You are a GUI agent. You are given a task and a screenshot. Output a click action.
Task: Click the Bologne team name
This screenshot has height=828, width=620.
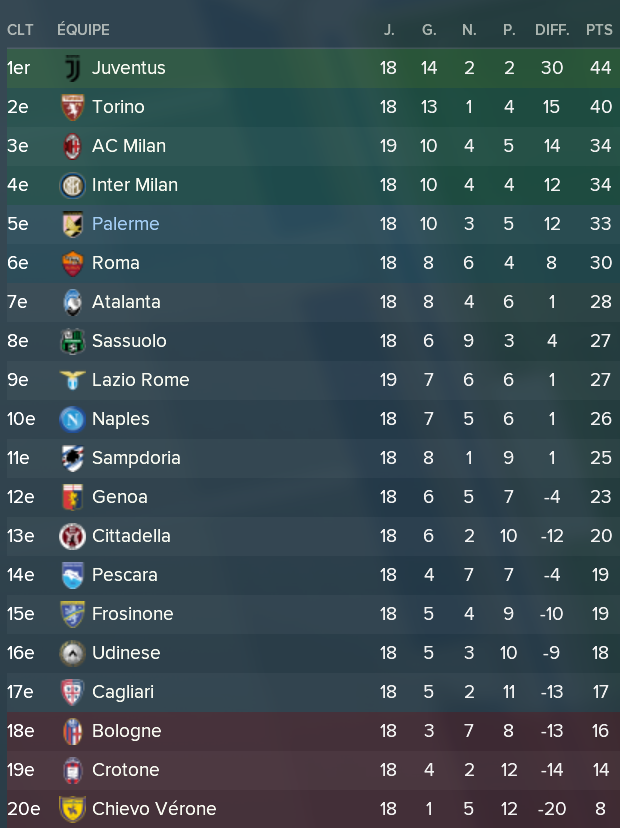point(127,731)
